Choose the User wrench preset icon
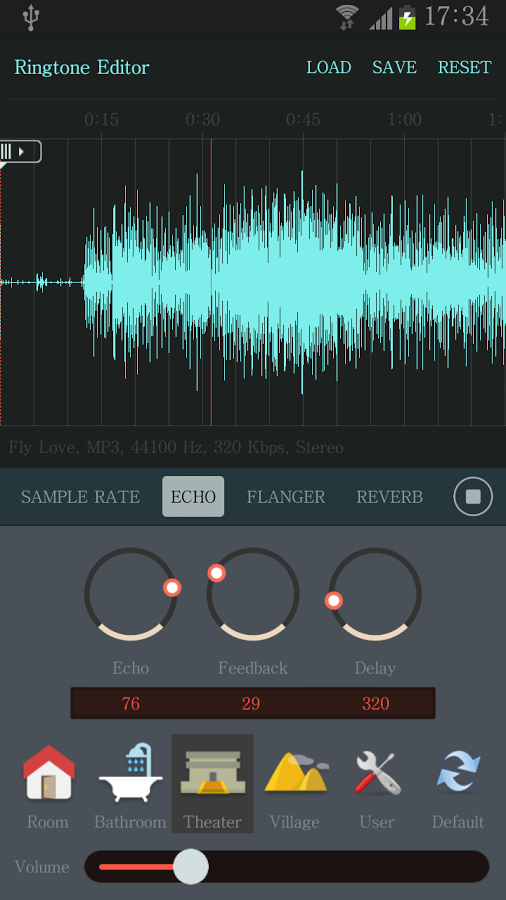The width and height of the screenshot is (506, 900). coord(377,773)
